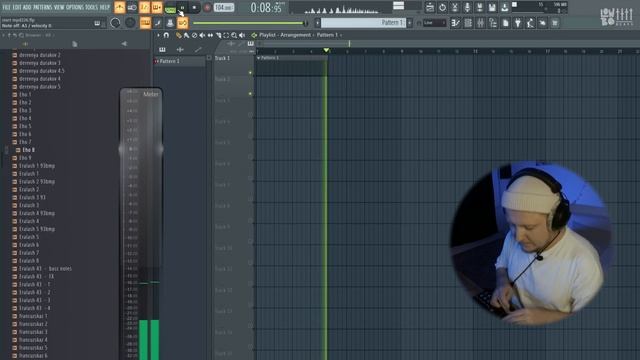Select the playlist draw pencil tool
Screen dimensions: 640x360
tap(178, 36)
